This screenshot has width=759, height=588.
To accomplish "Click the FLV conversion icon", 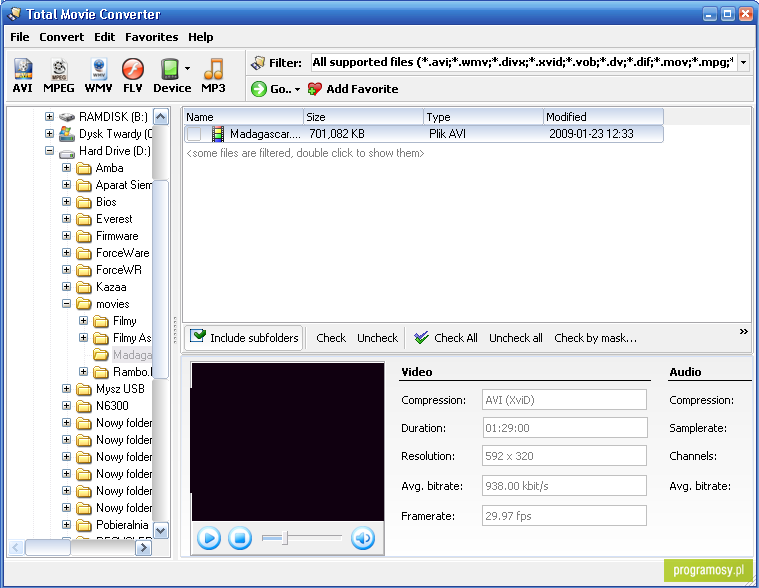I will (133, 75).
